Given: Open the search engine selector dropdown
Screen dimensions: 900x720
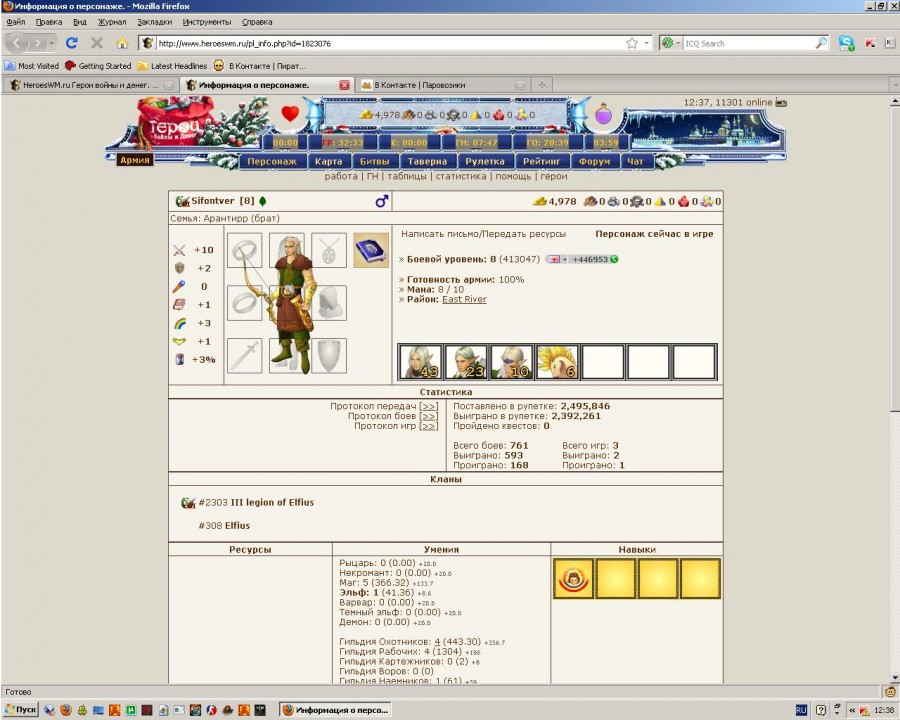Looking at the screenshot, I should tap(678, 43).
